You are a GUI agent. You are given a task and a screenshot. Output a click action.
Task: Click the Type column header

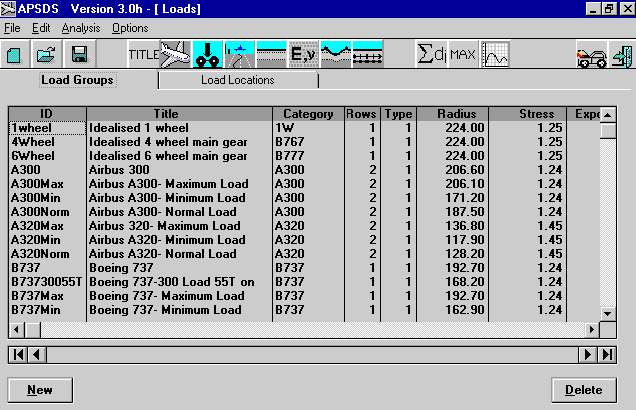click(x=398, y=114)
